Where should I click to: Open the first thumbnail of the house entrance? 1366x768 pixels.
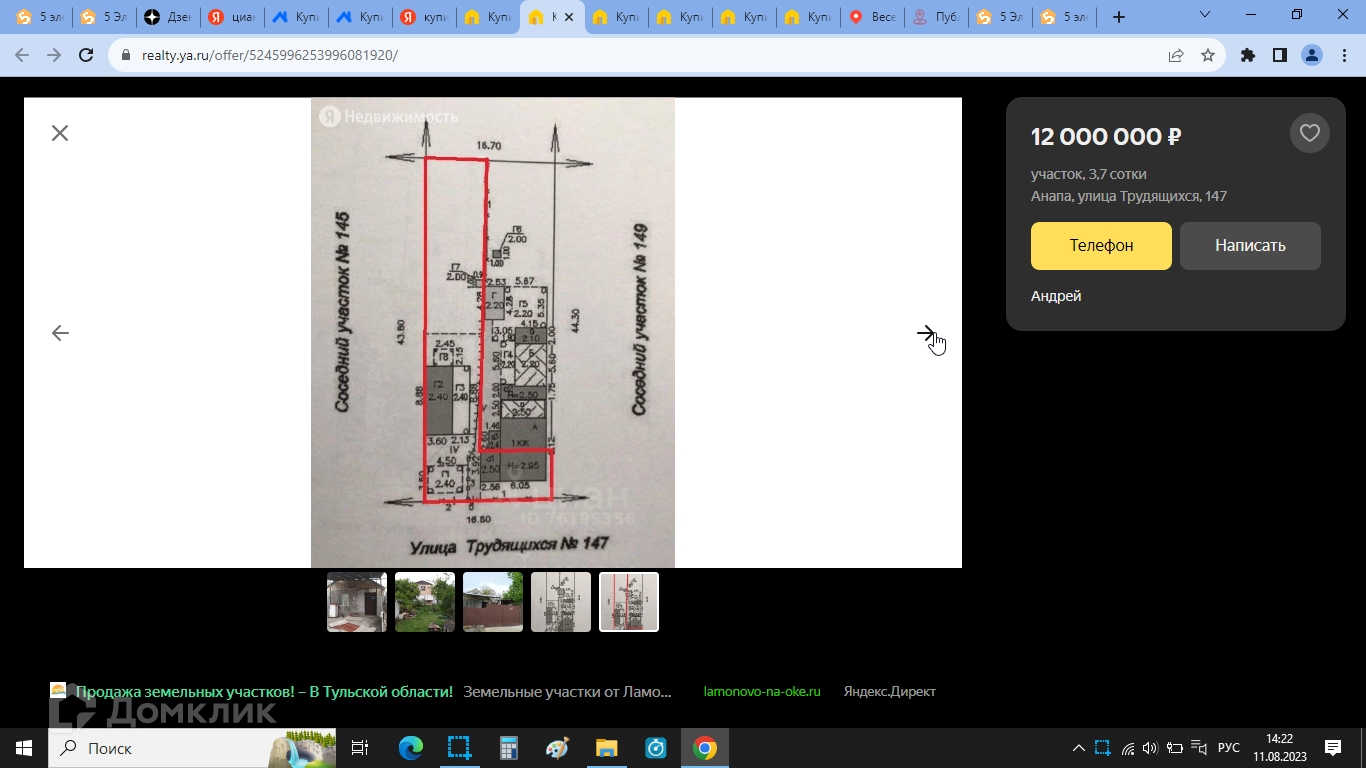click(357, 602)
